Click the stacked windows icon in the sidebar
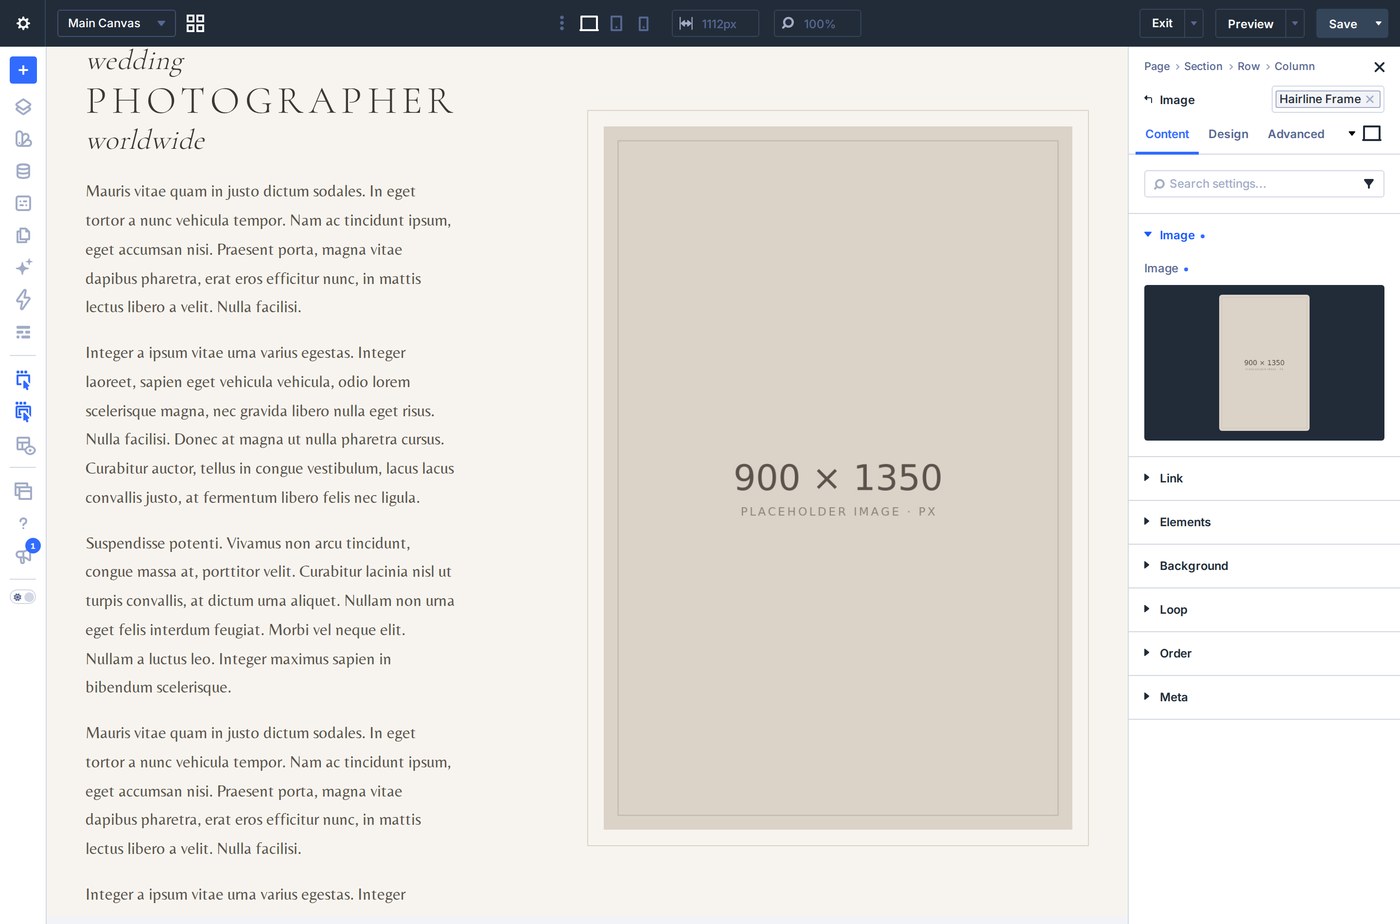 pos(23,491)
